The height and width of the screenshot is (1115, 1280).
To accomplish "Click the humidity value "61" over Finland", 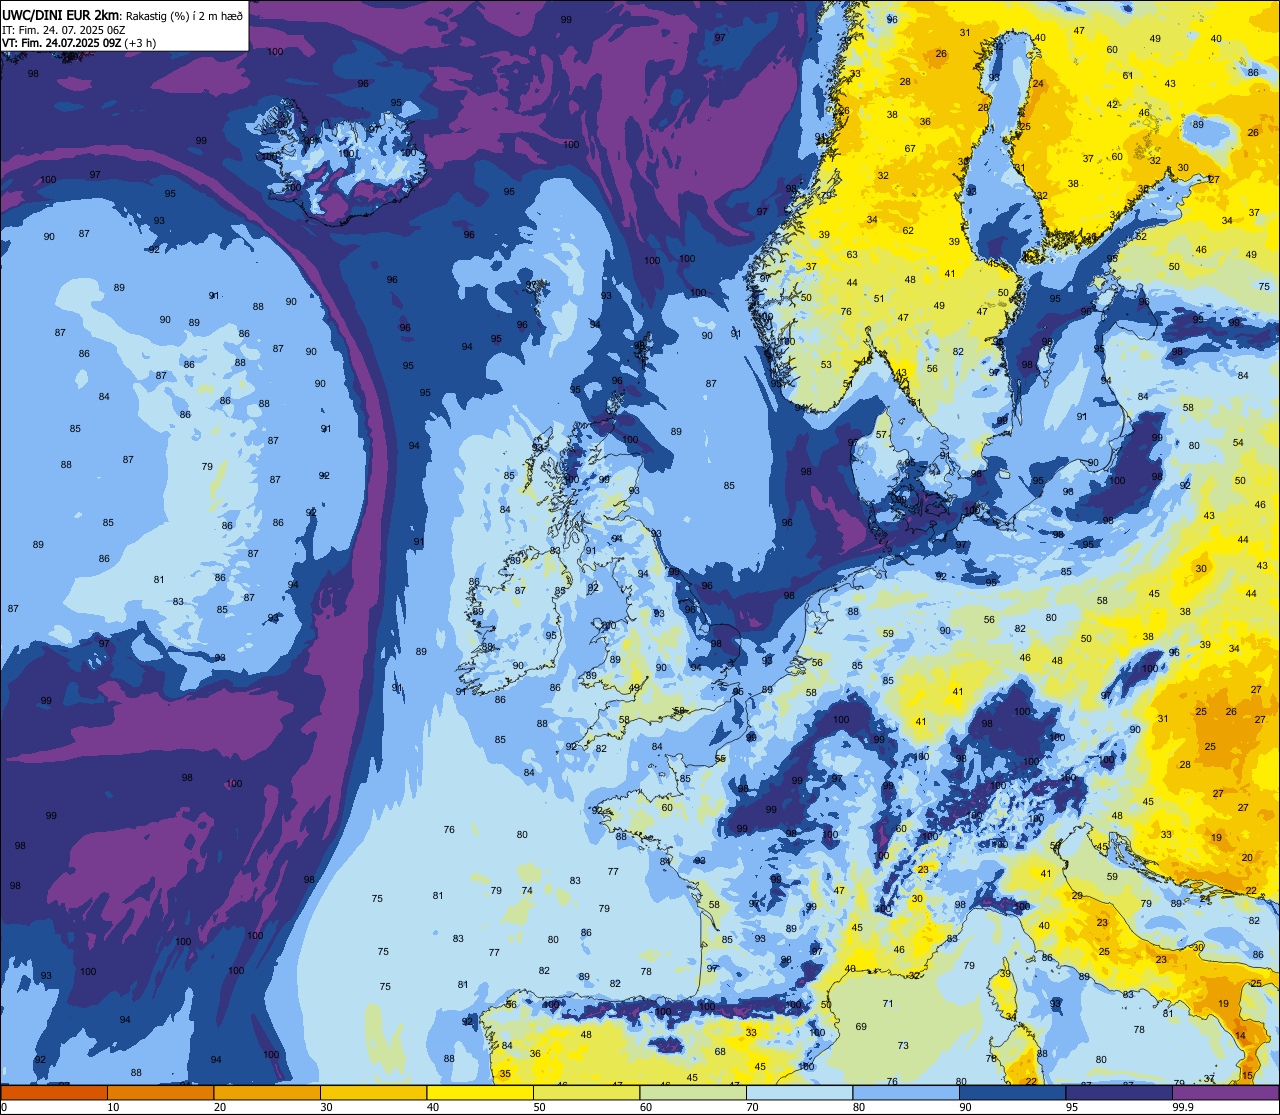I will click(1128, 76).
